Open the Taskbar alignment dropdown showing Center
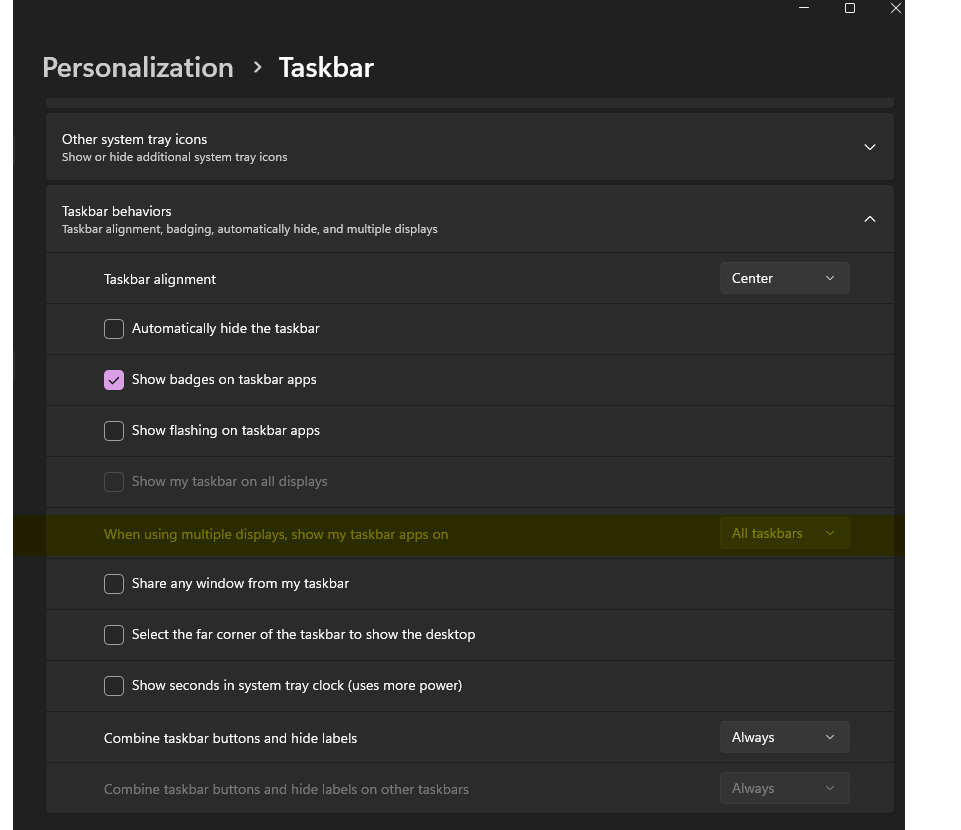Screen dimensions: 961x830 pyautogui.click(x=784, y=278)
